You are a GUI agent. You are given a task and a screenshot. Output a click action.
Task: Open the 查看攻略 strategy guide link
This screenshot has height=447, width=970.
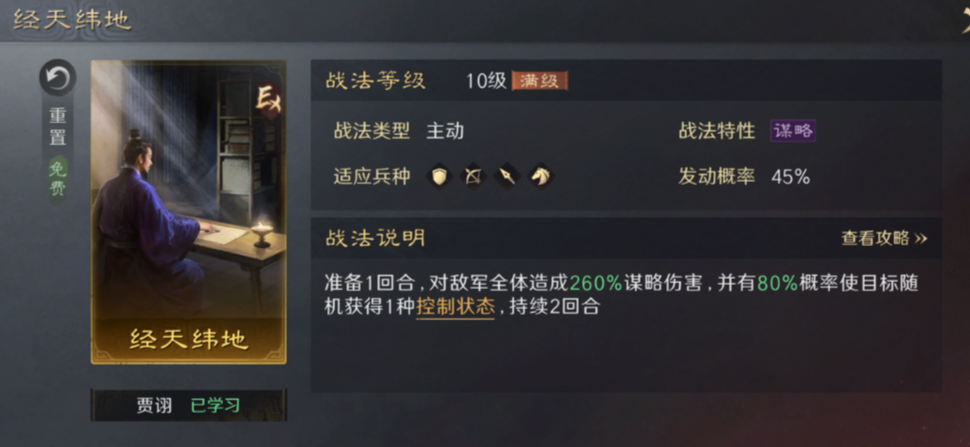tap(884, 238)
